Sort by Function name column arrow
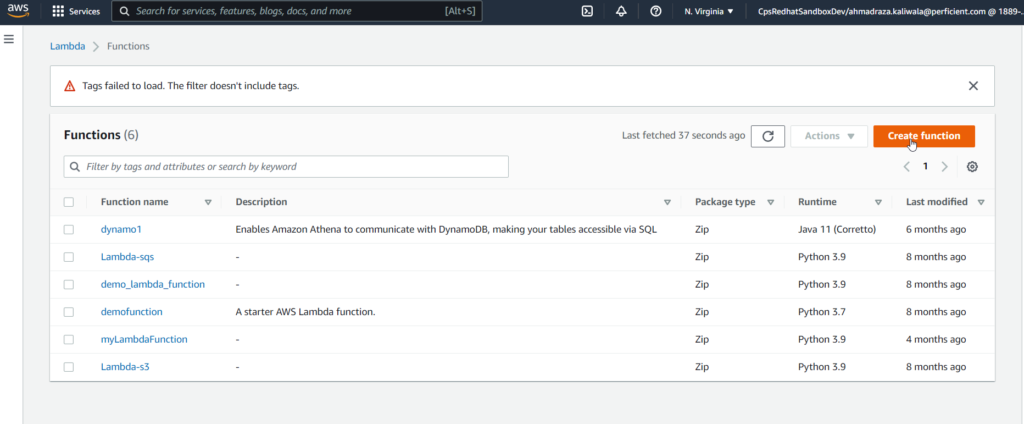The width and height of the screenshot is (1024, 424). pyautogui.click(x=208, y=203)
